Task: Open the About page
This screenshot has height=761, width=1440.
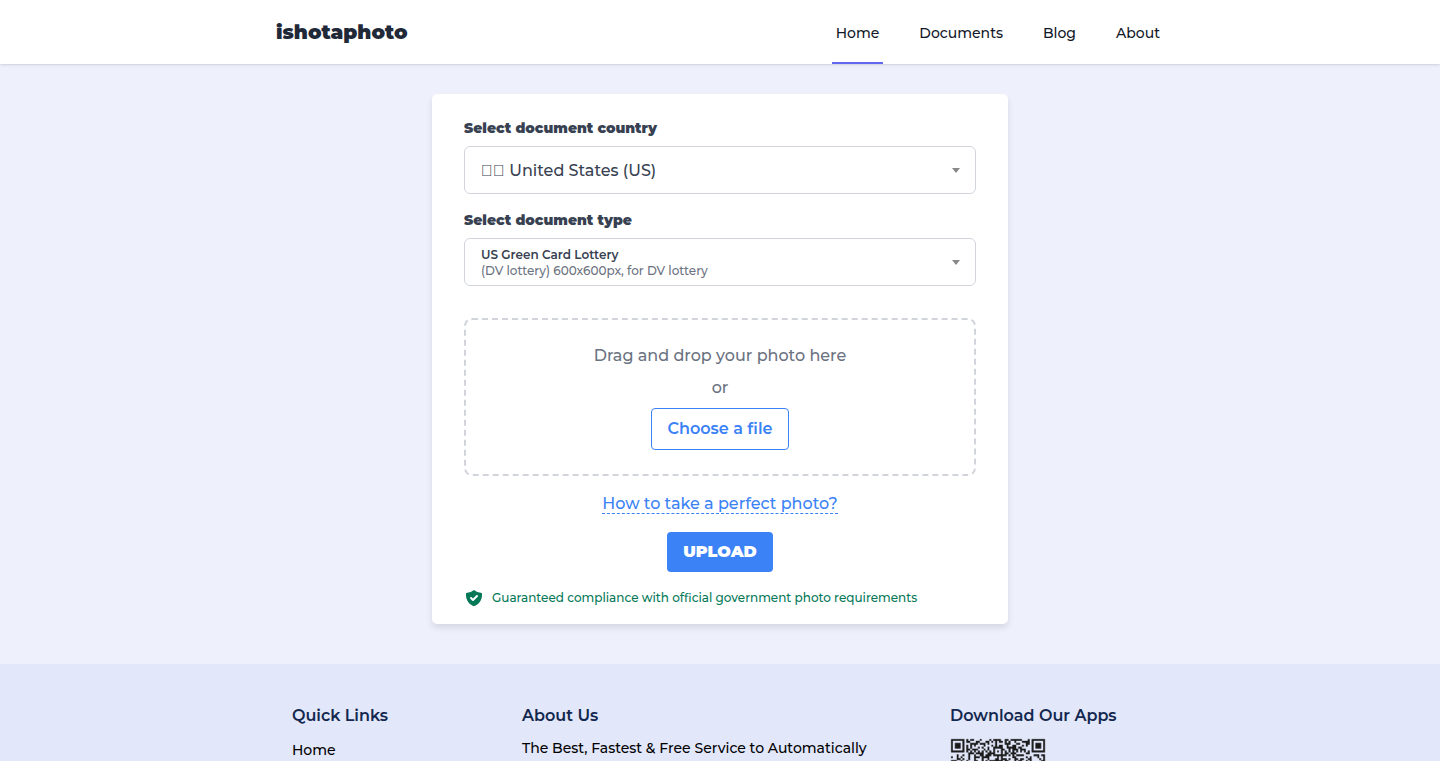Action: [1138, 33]
